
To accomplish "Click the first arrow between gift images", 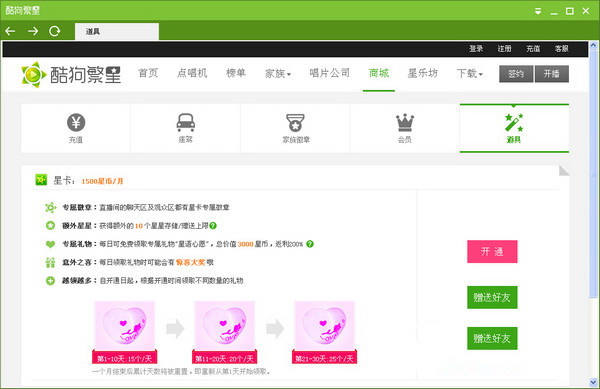I will tap(175, 329).
